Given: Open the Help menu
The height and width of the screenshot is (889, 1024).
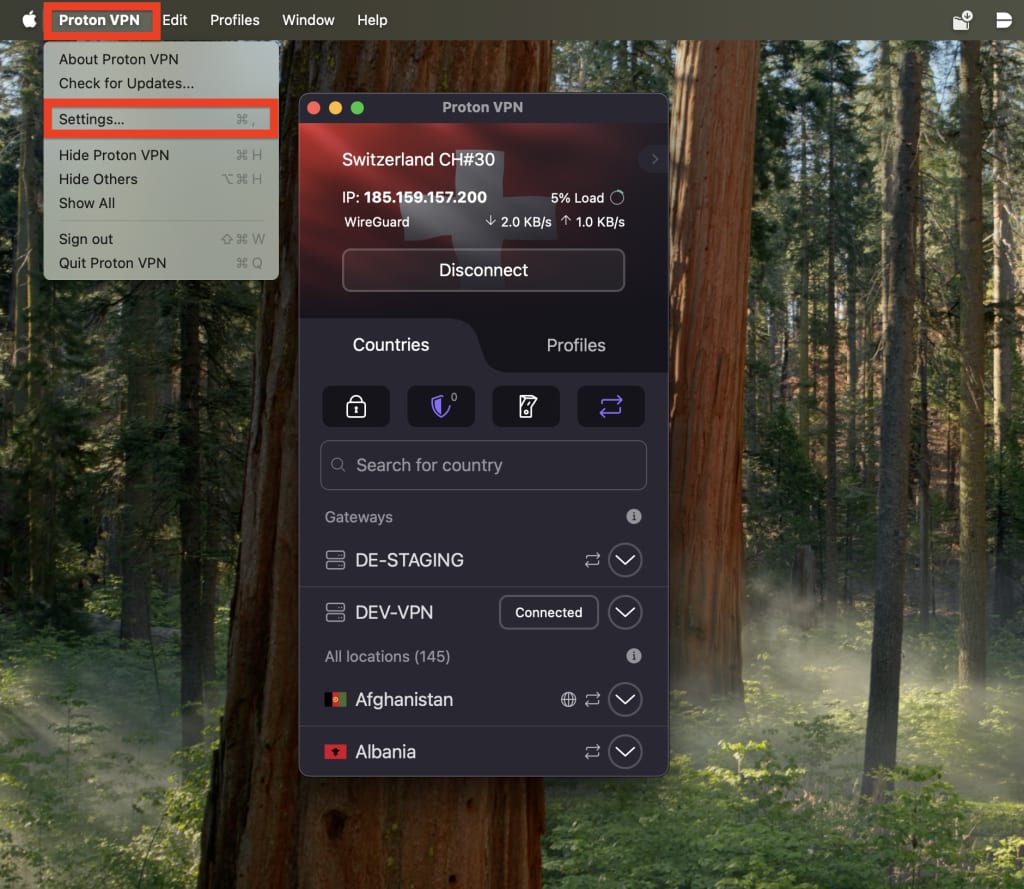Looking at the screenshot, I should [x=372, y=20].
